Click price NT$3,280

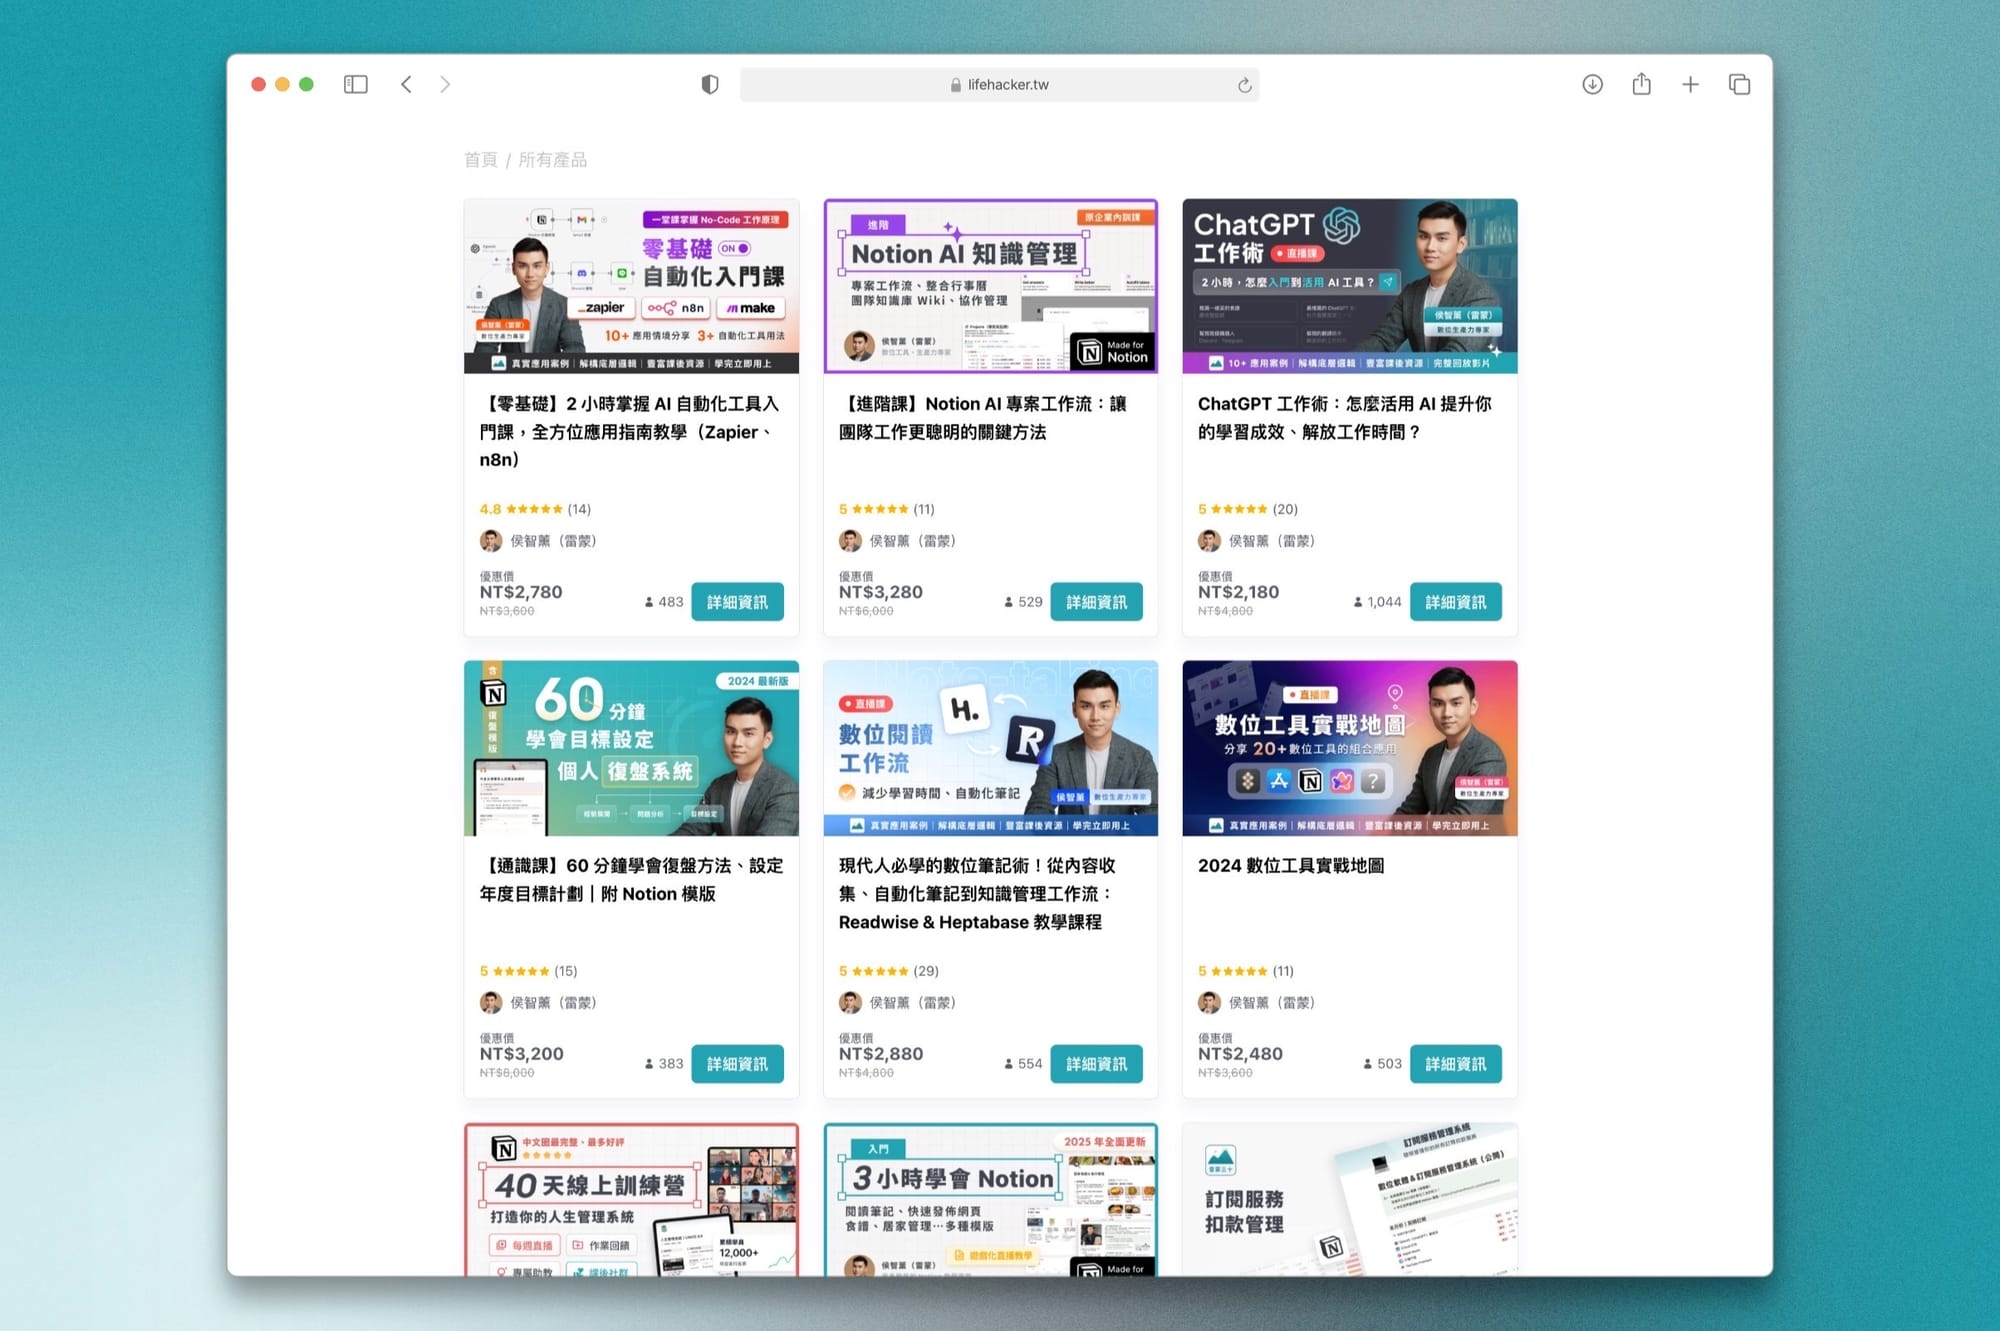(x=880, y=592)
